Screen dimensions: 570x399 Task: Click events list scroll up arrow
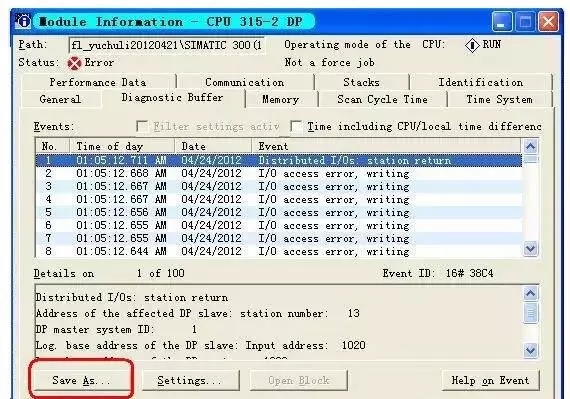[530, 146]
